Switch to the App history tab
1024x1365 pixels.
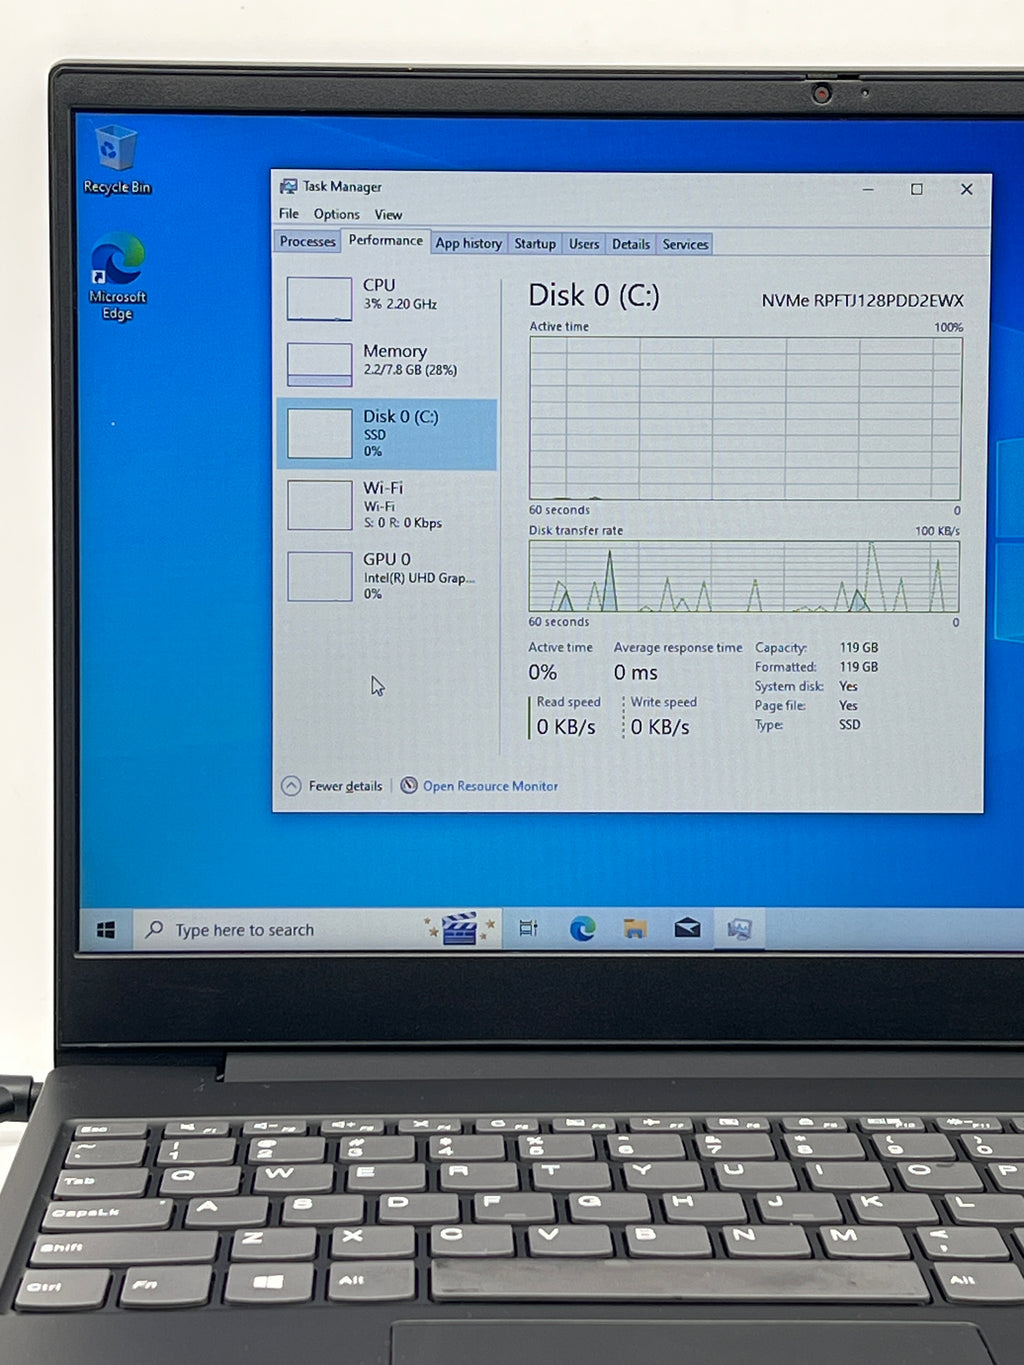[468, 243]
